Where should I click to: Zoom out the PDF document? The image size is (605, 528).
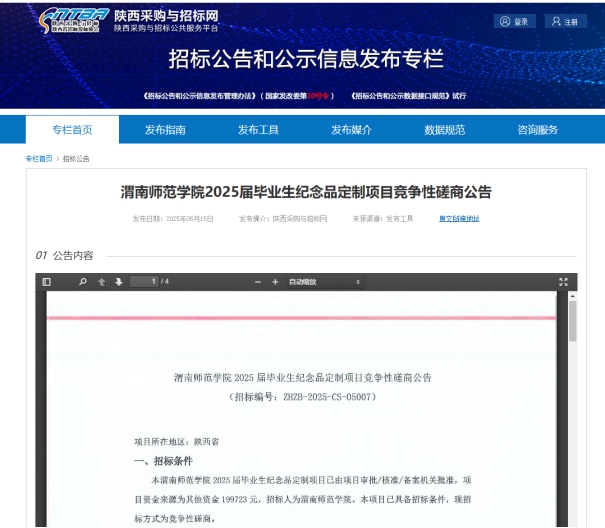258,282
